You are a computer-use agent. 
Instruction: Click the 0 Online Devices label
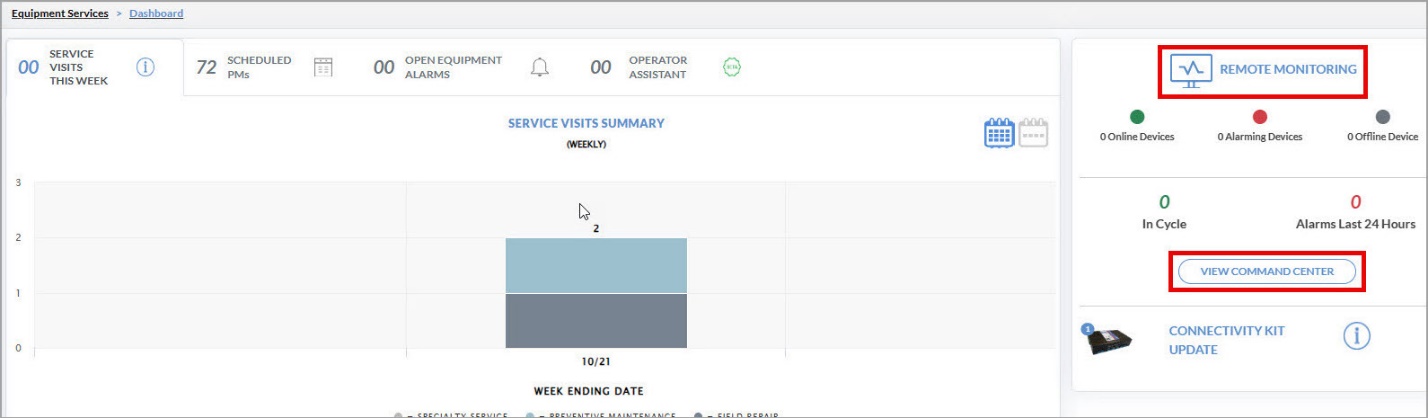tap(1137, 137)
